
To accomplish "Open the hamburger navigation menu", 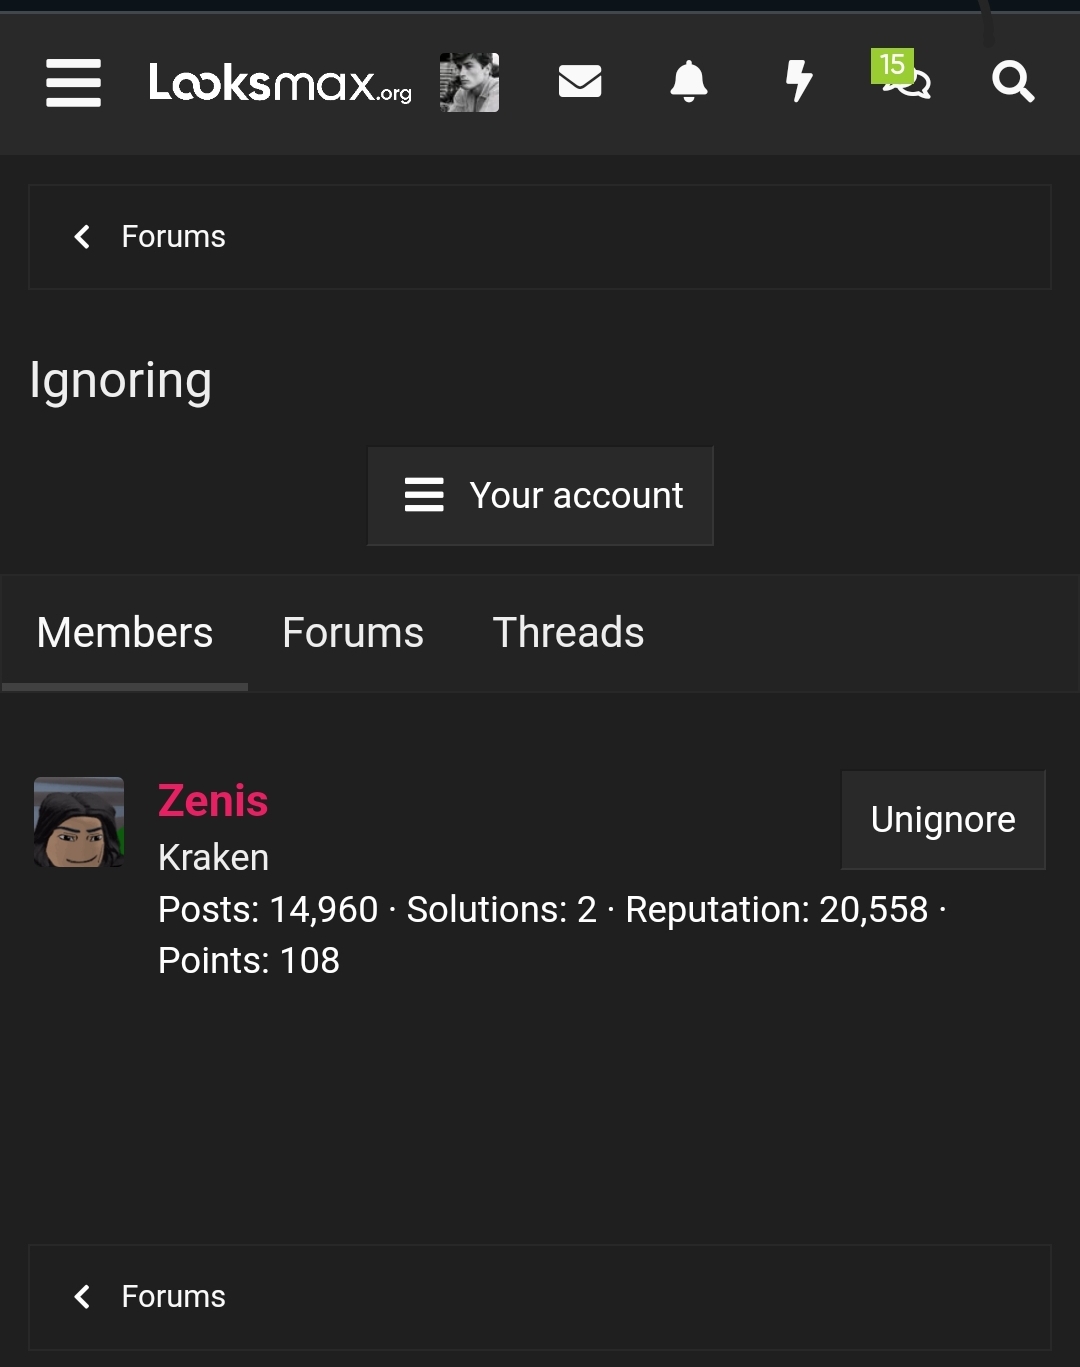I will pos(73,84).
